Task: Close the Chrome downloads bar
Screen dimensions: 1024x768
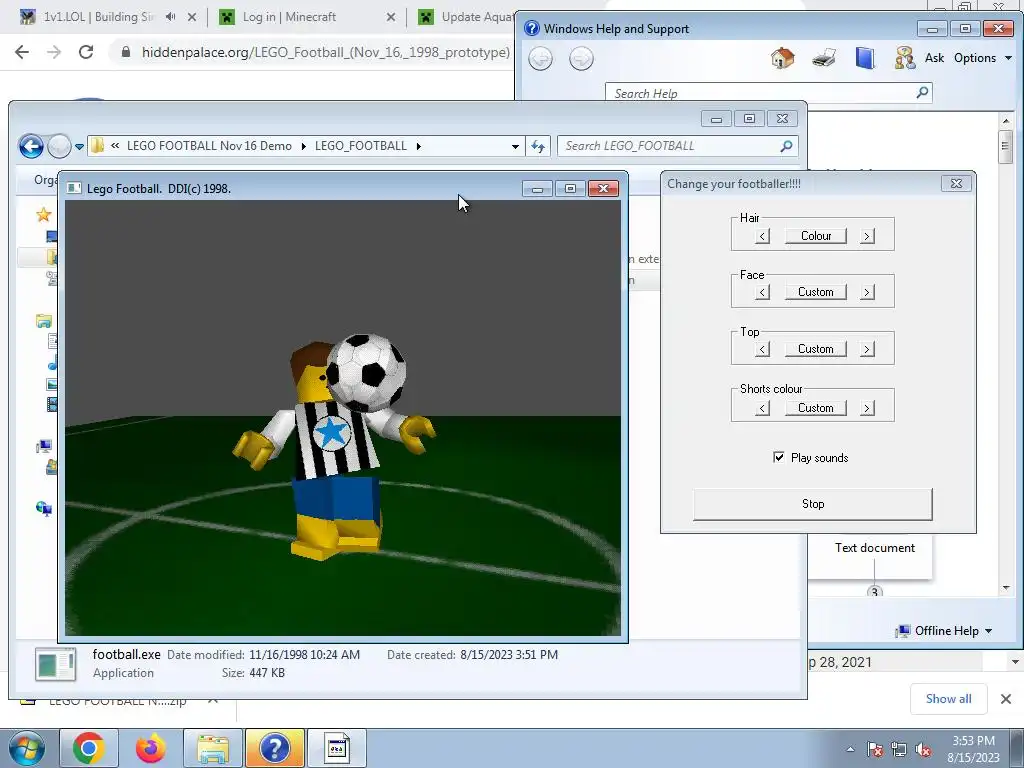Action: tap(1006, 699)
